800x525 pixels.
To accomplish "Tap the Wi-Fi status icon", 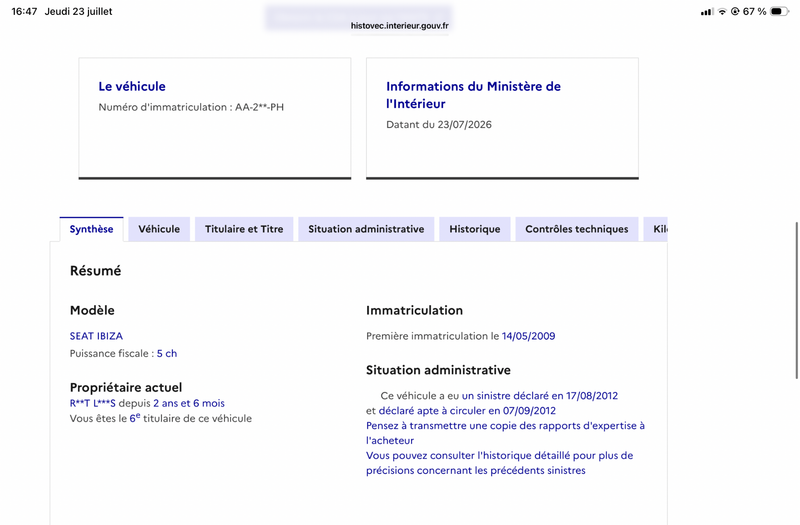I will (x=722, y=12).
